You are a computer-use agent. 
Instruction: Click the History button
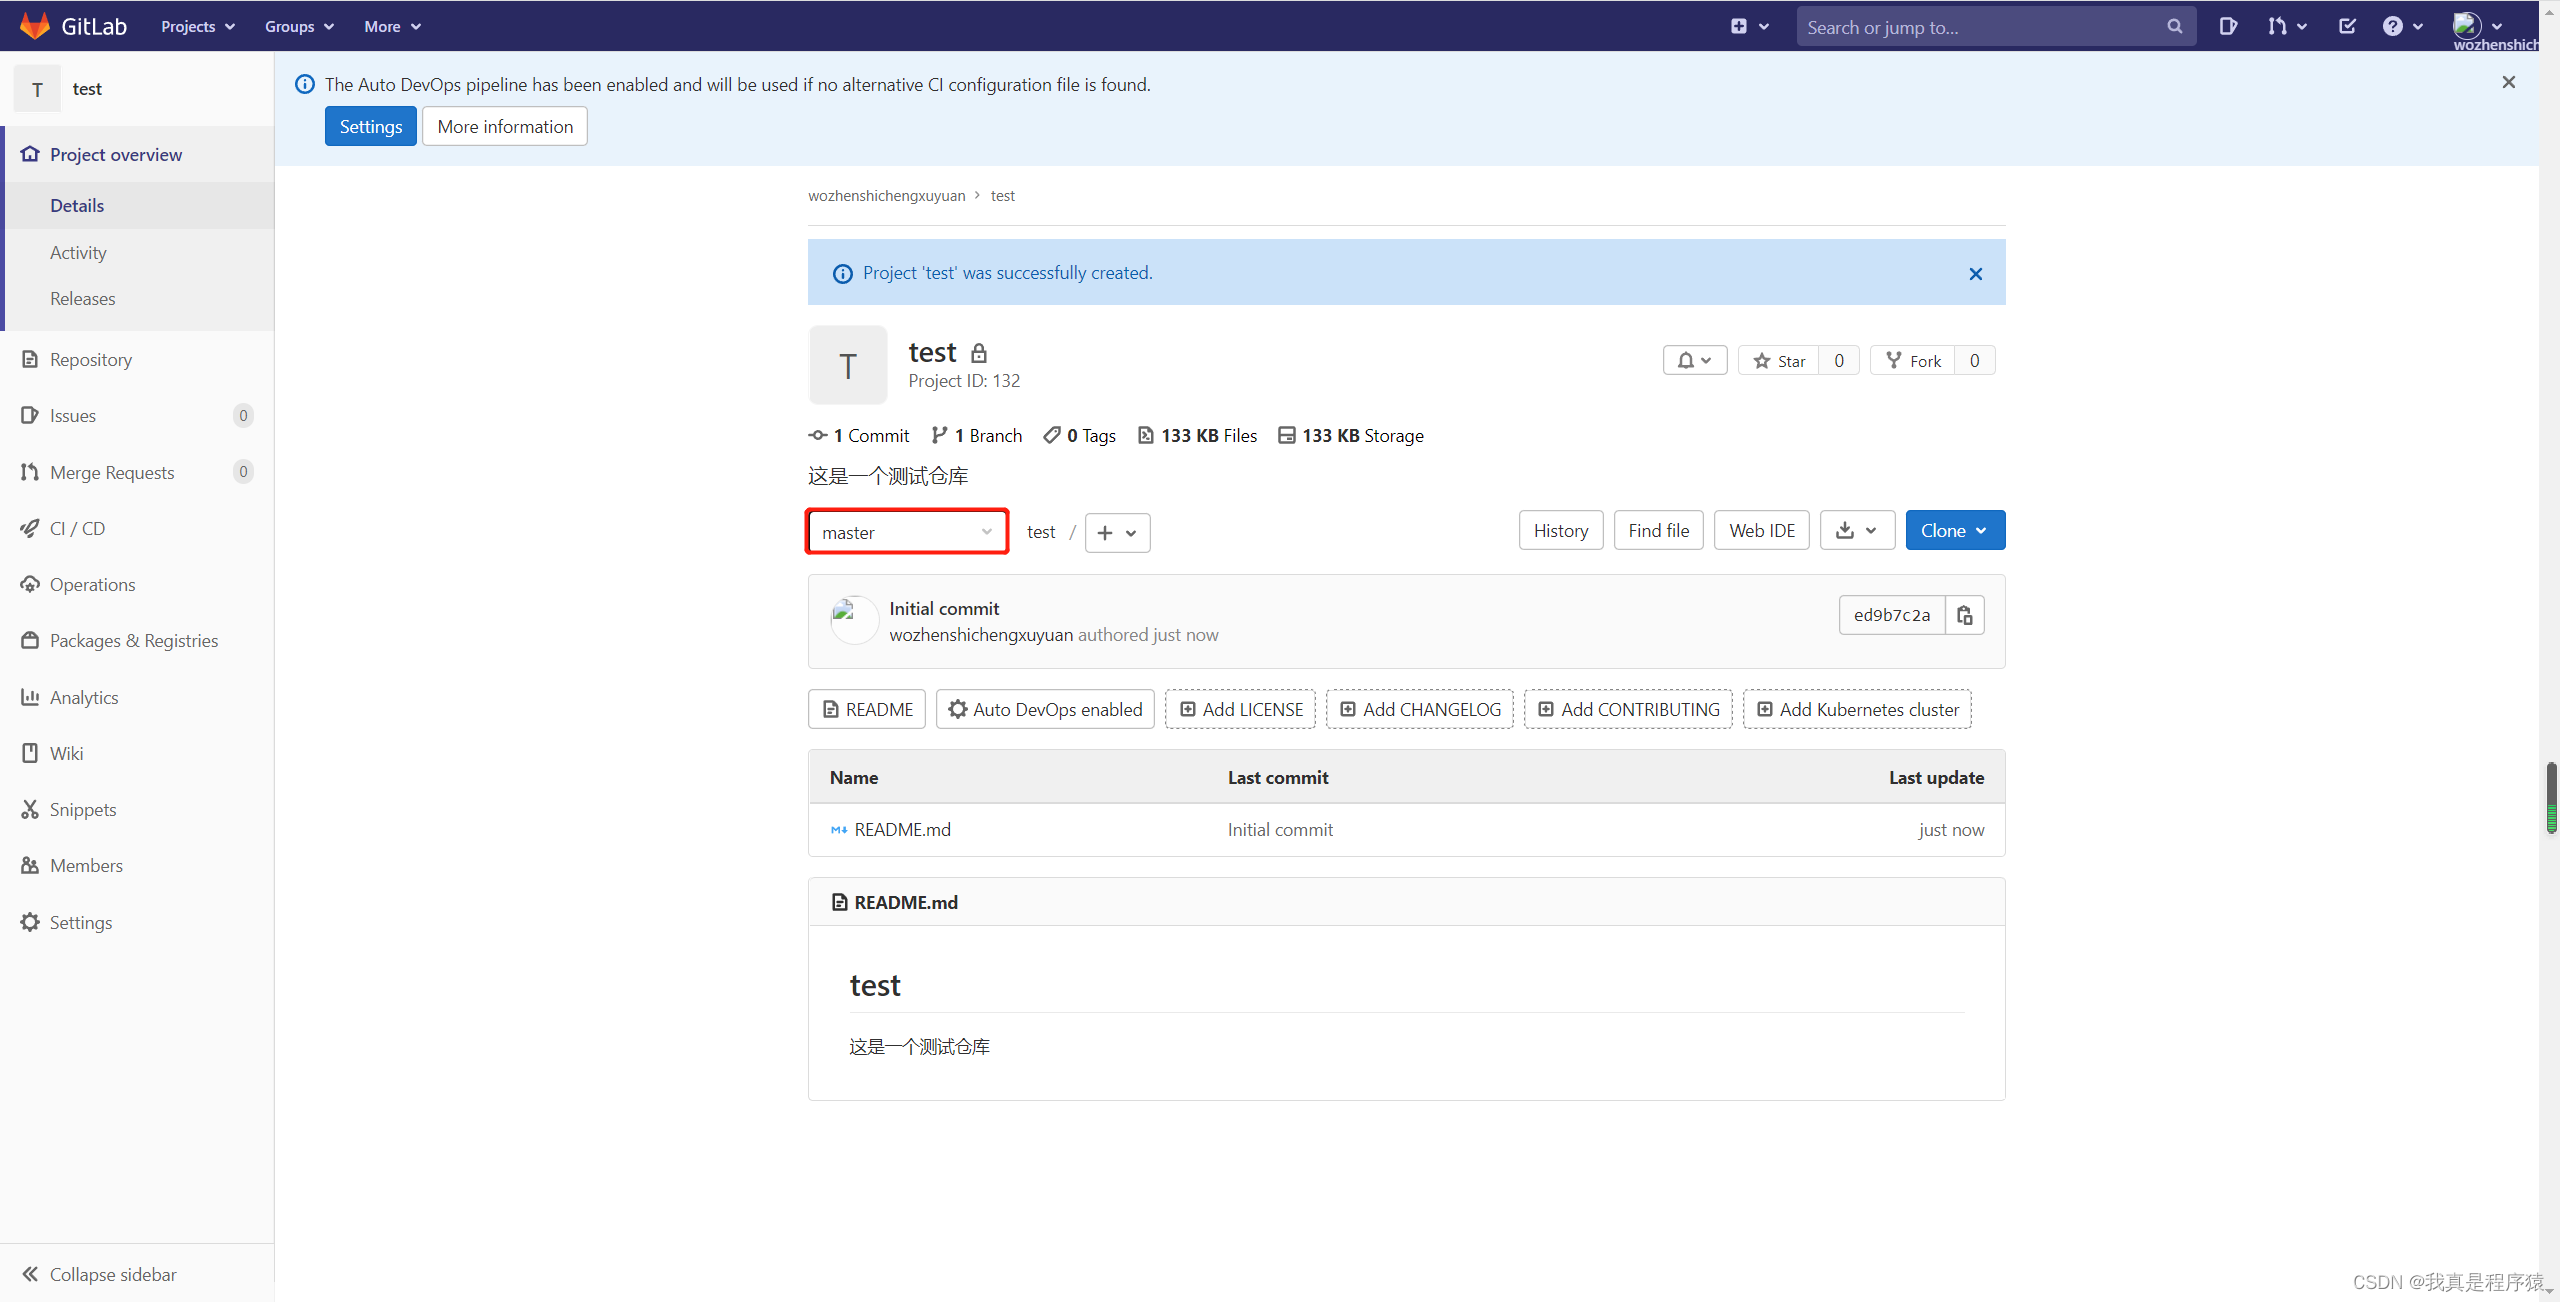point(1561,530)
